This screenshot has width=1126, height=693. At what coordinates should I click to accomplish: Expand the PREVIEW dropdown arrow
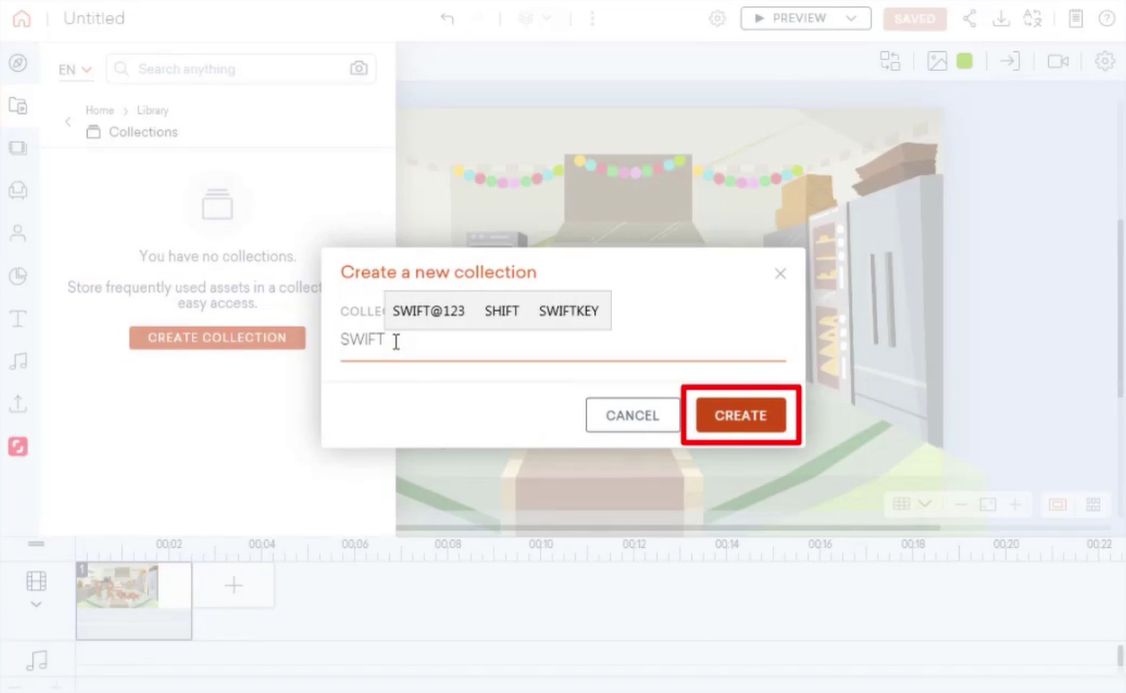click(851, 19)
